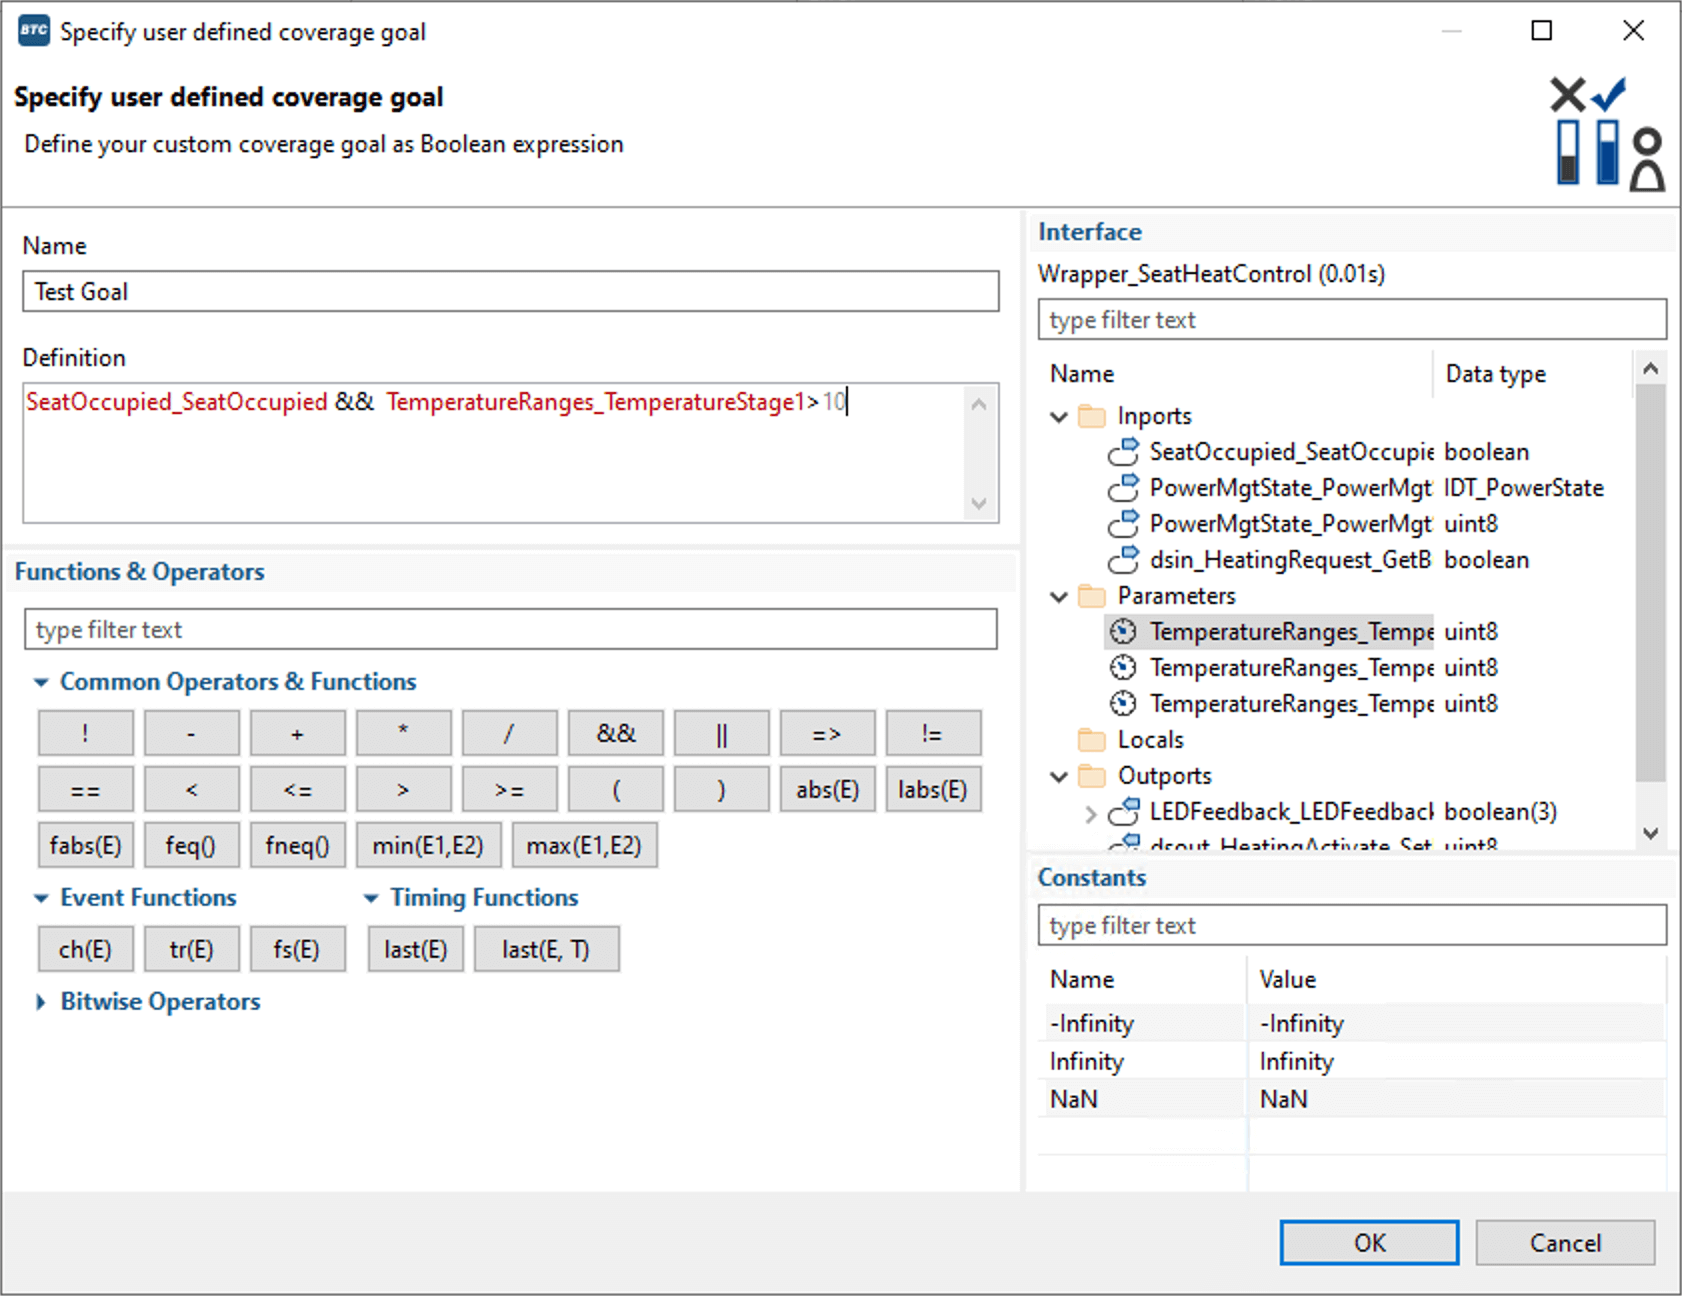
Task: Expand the Bitwise Operators section
Action: click(x=41, y=1002)
